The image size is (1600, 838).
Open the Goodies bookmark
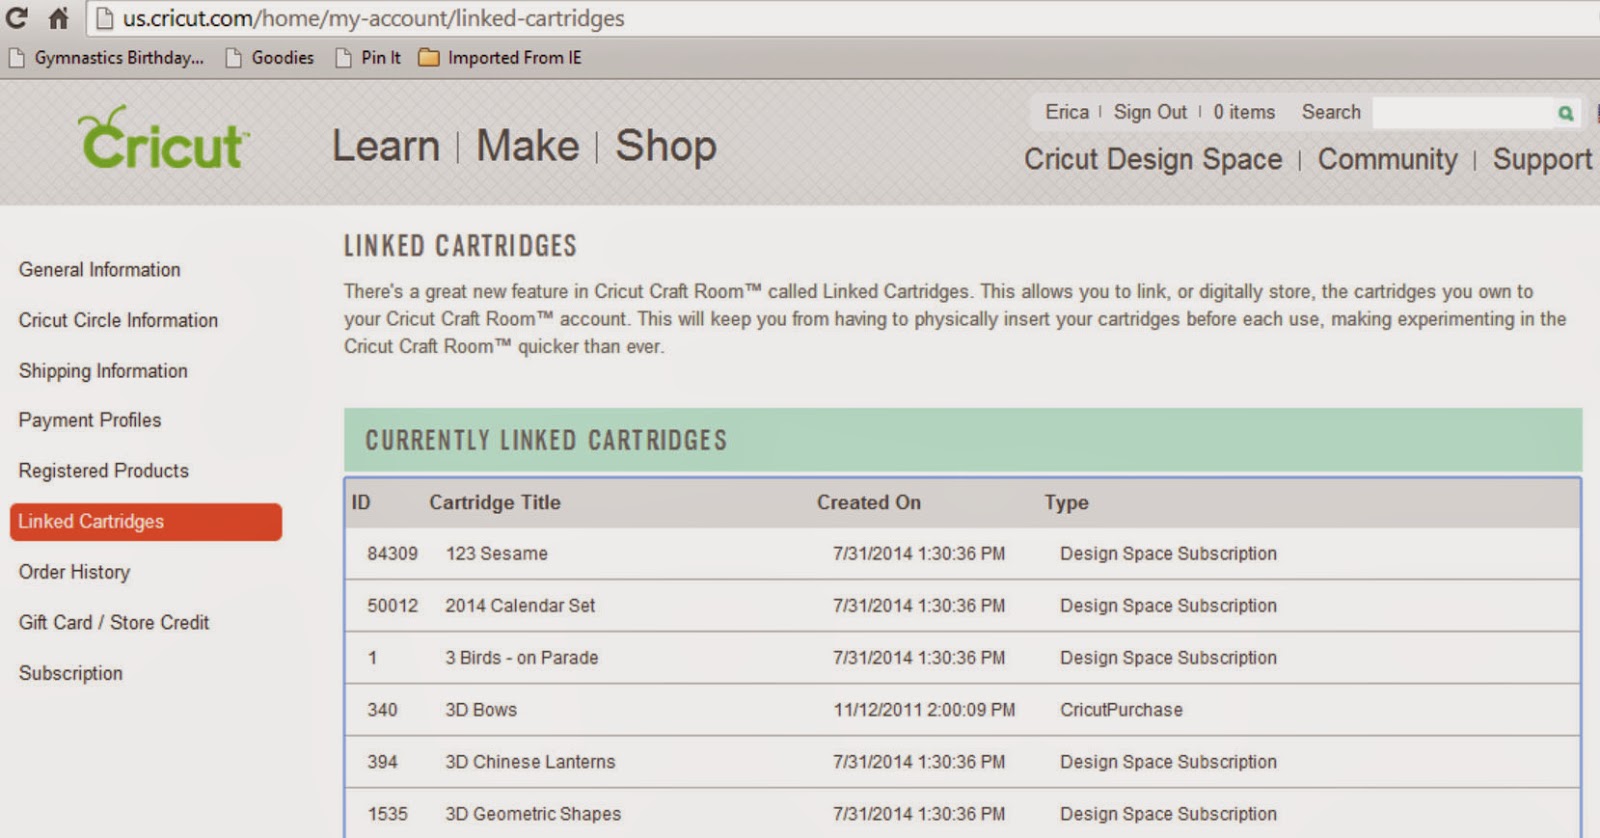click(x=270, y=58)
